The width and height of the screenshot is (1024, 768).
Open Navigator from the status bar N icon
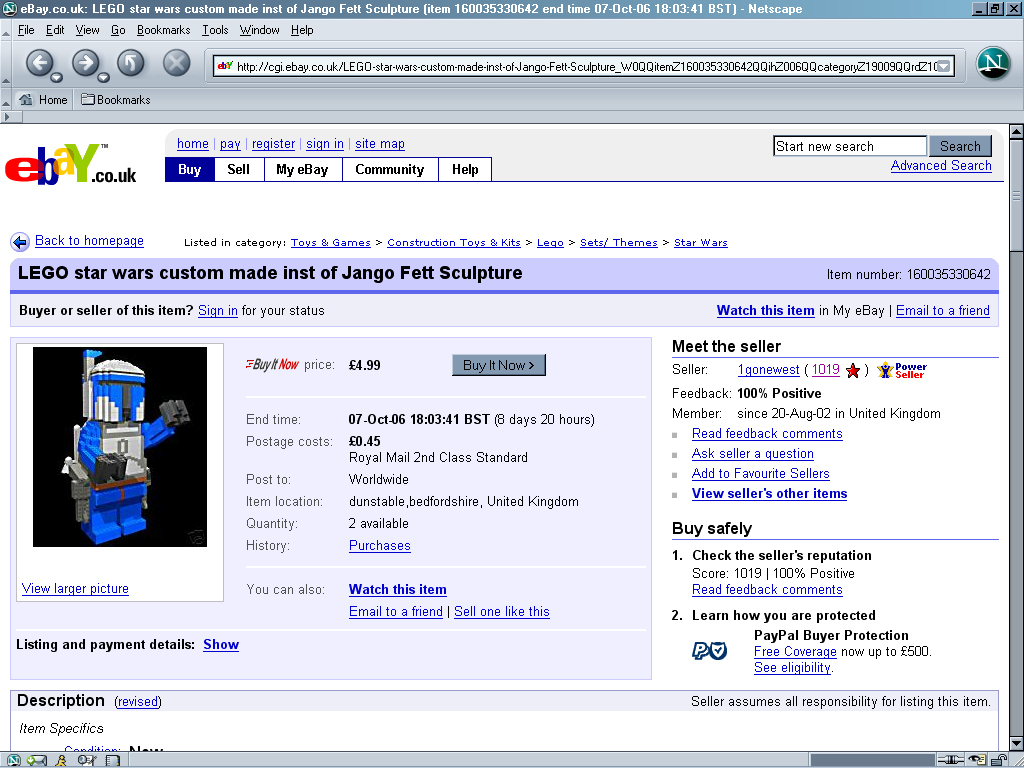point(12,760)
